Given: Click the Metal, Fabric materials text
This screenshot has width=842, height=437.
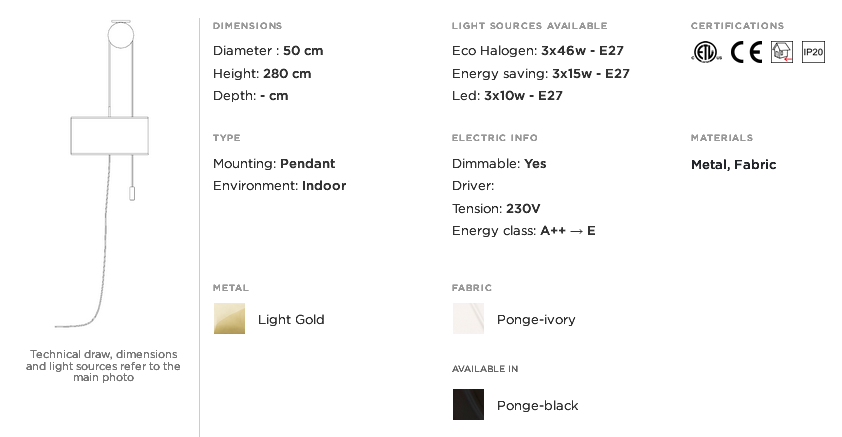Looking at the screenshot, I should pyautogui.click(x=734, y=165).
